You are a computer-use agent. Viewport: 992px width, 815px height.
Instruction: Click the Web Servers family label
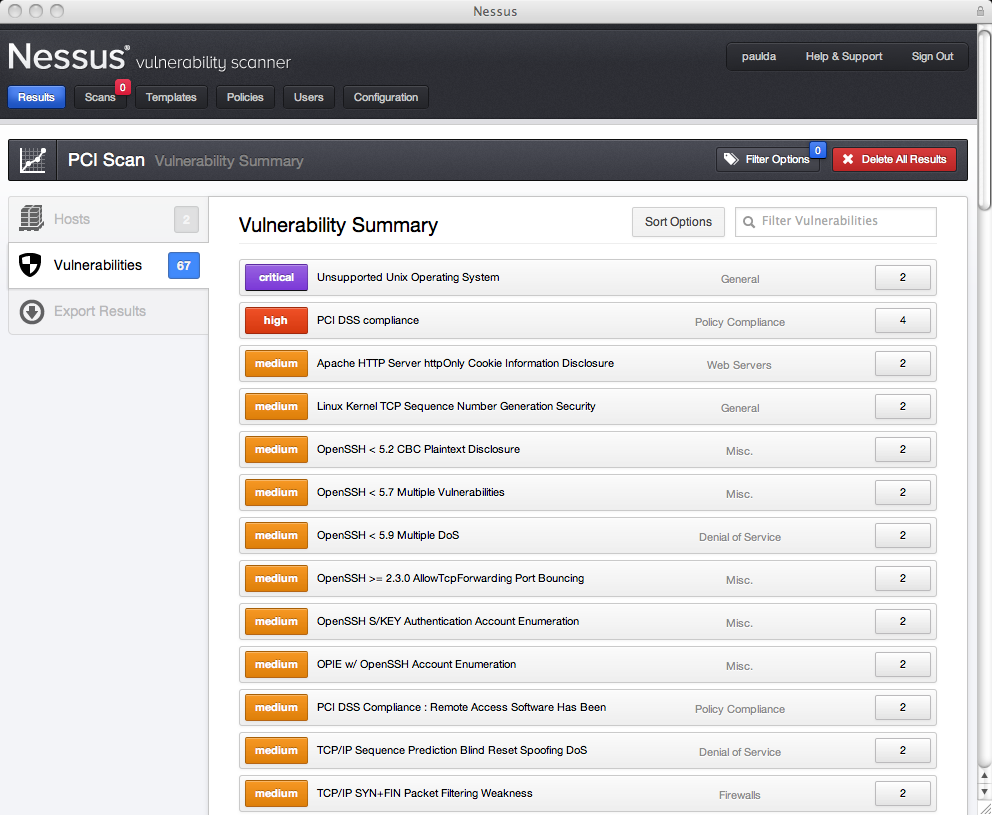739,365
